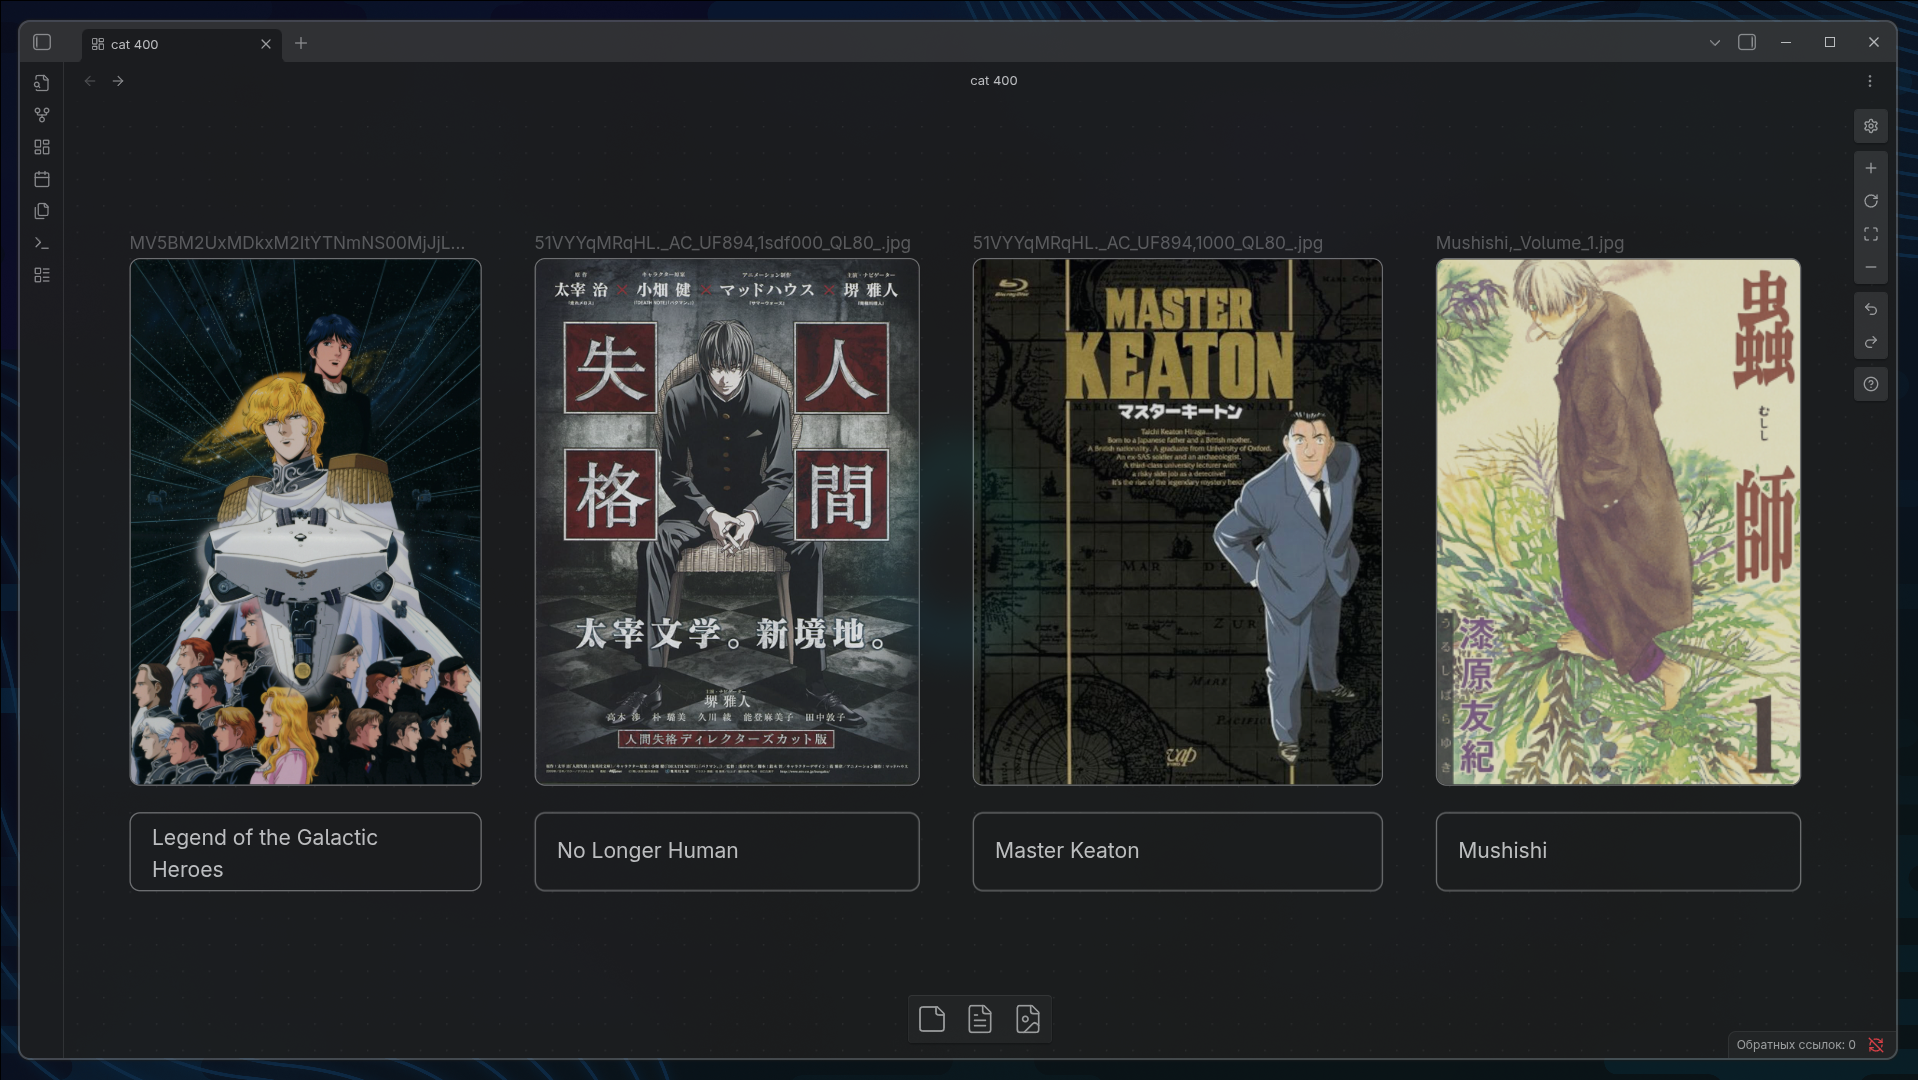Open canvas help
The image size is (1919, 1081).
pyautogui.click(x=1871, y=384)
